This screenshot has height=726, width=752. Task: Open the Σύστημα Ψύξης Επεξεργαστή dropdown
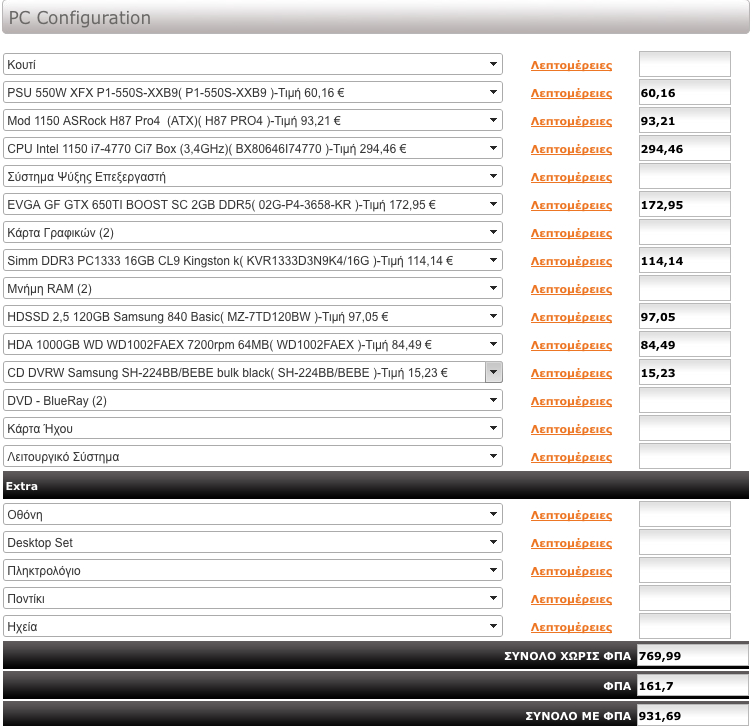(253, 176)
